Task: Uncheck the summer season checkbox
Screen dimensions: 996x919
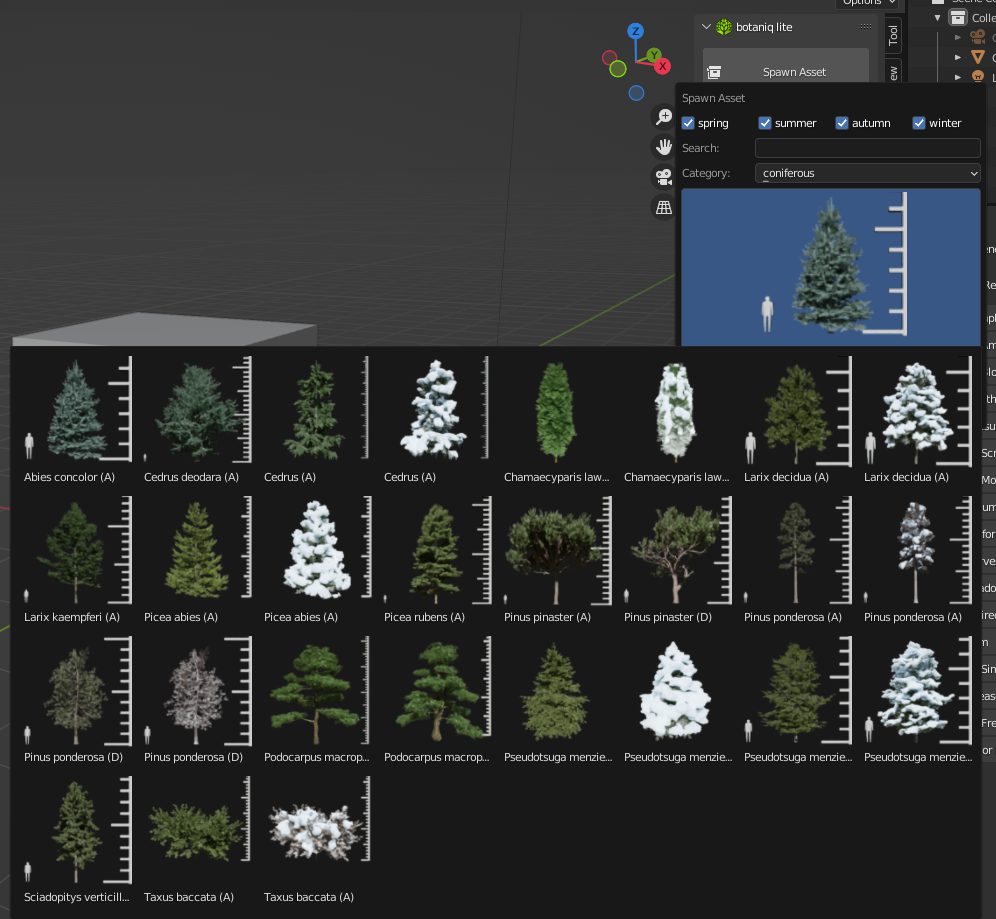Action: [x=765, y=123]
